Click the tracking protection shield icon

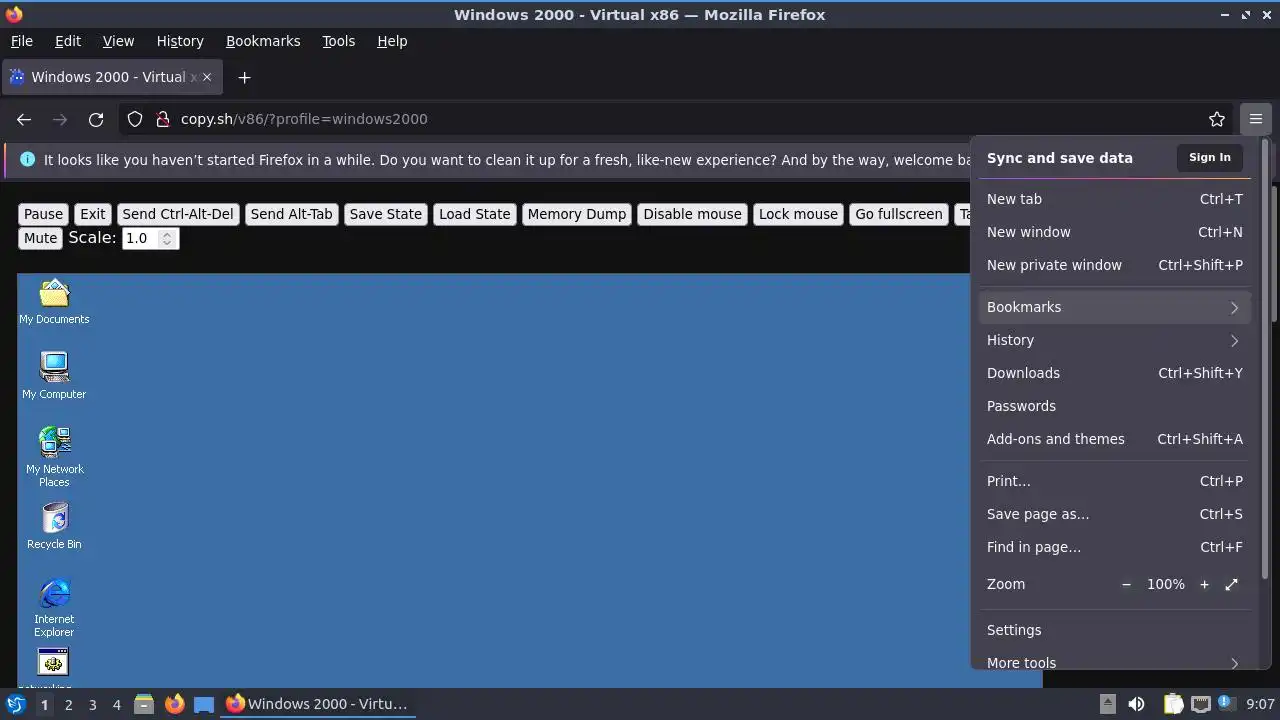(x=135, y=119)
